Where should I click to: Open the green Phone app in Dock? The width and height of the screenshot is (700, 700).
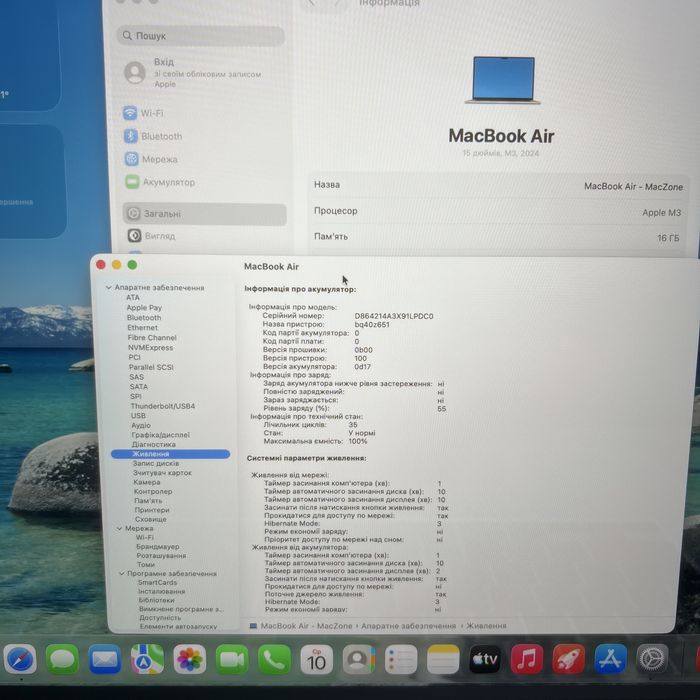coord(274,659)
